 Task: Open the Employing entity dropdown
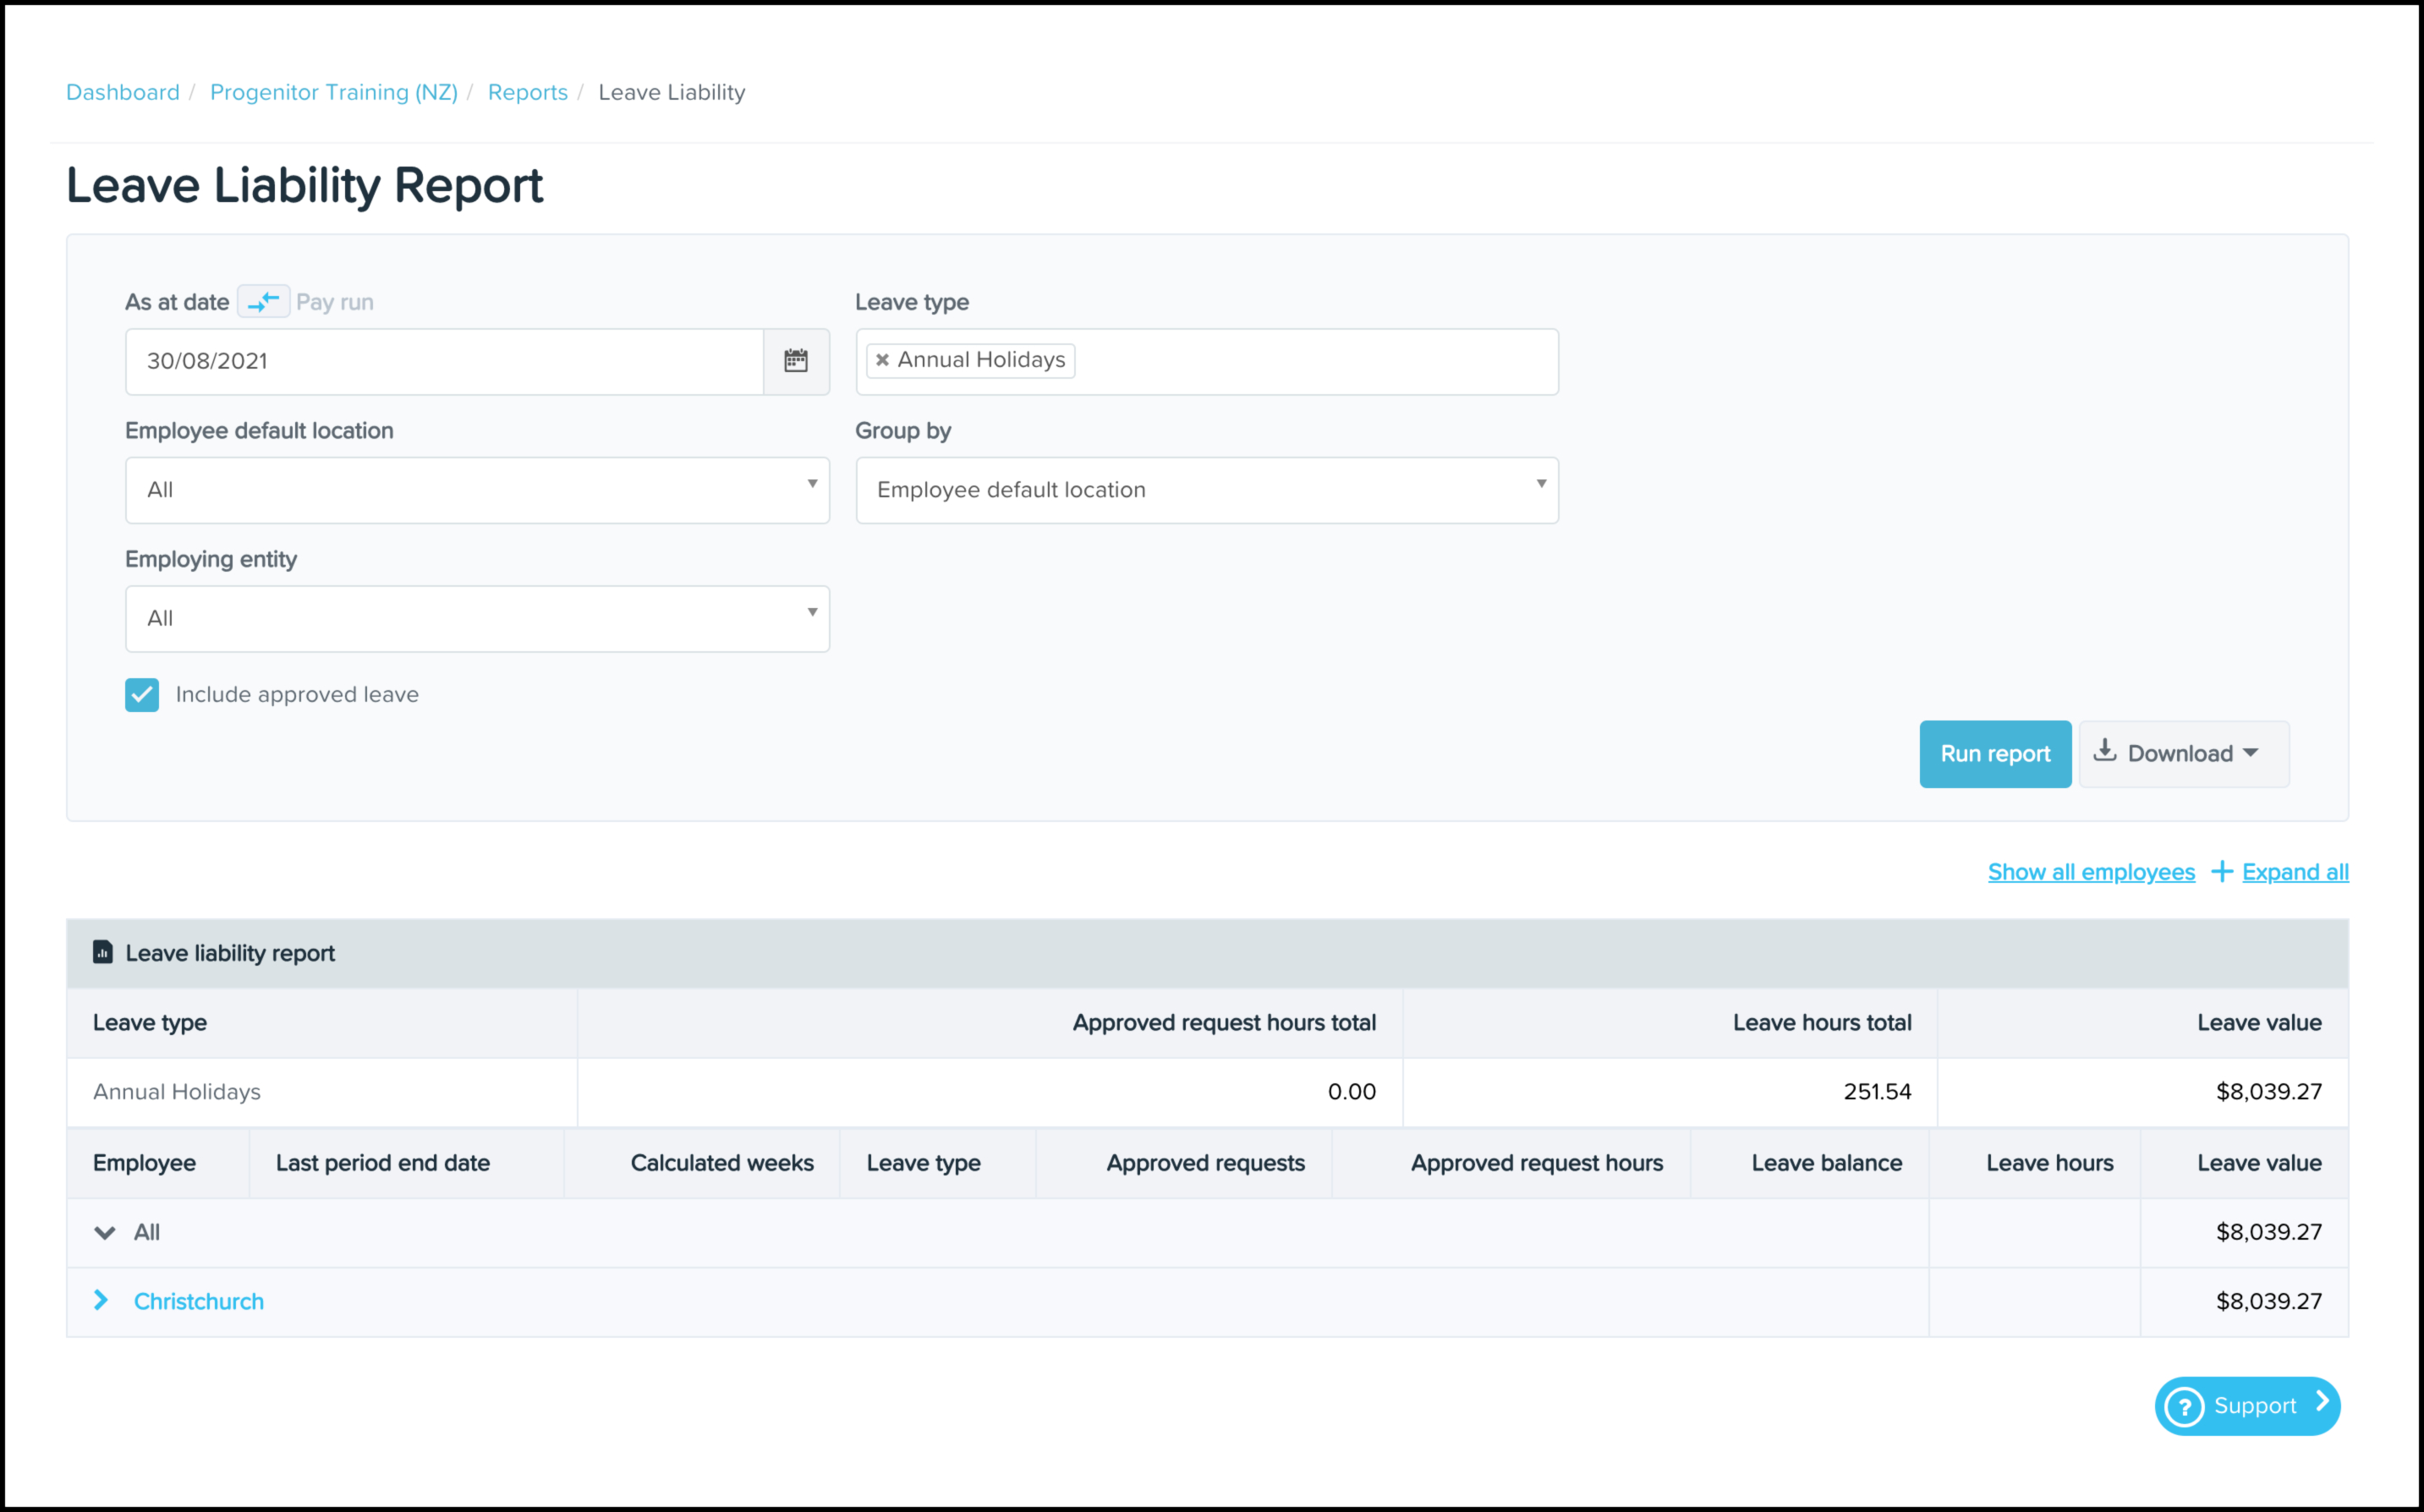[x=477, y=619]
